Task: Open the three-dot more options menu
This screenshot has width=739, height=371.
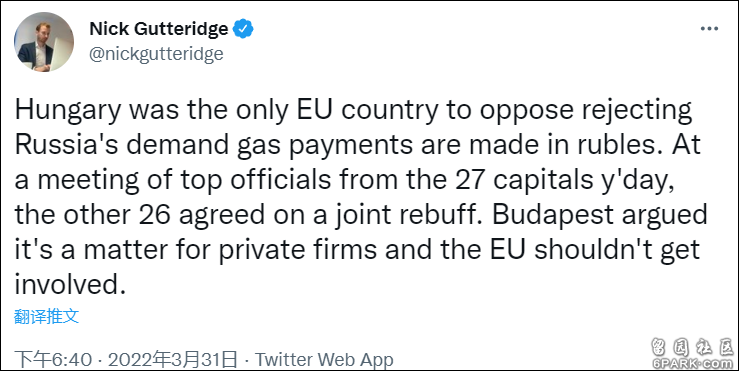Action: pos(709,29)
